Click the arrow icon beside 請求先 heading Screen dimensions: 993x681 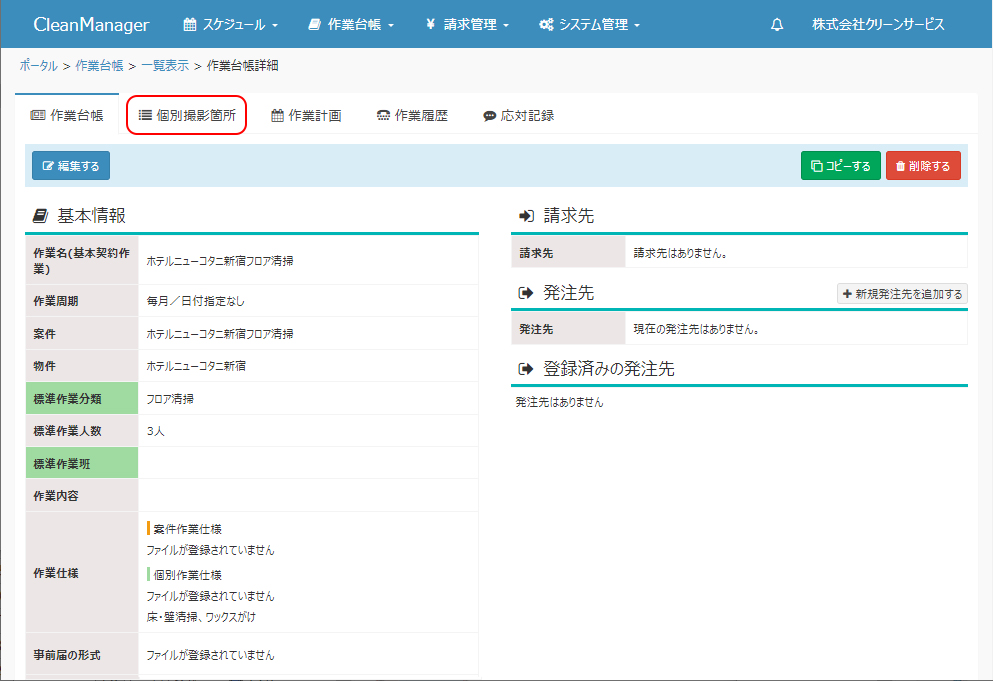(x=525, y=216)
